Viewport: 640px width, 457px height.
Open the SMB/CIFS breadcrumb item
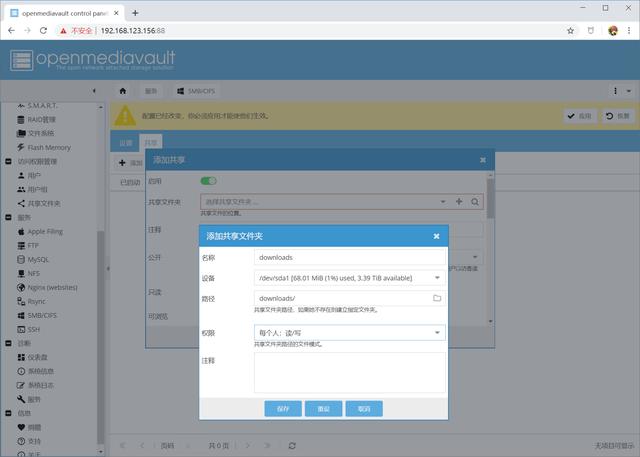pyautogui.click(x=196, y=91)
